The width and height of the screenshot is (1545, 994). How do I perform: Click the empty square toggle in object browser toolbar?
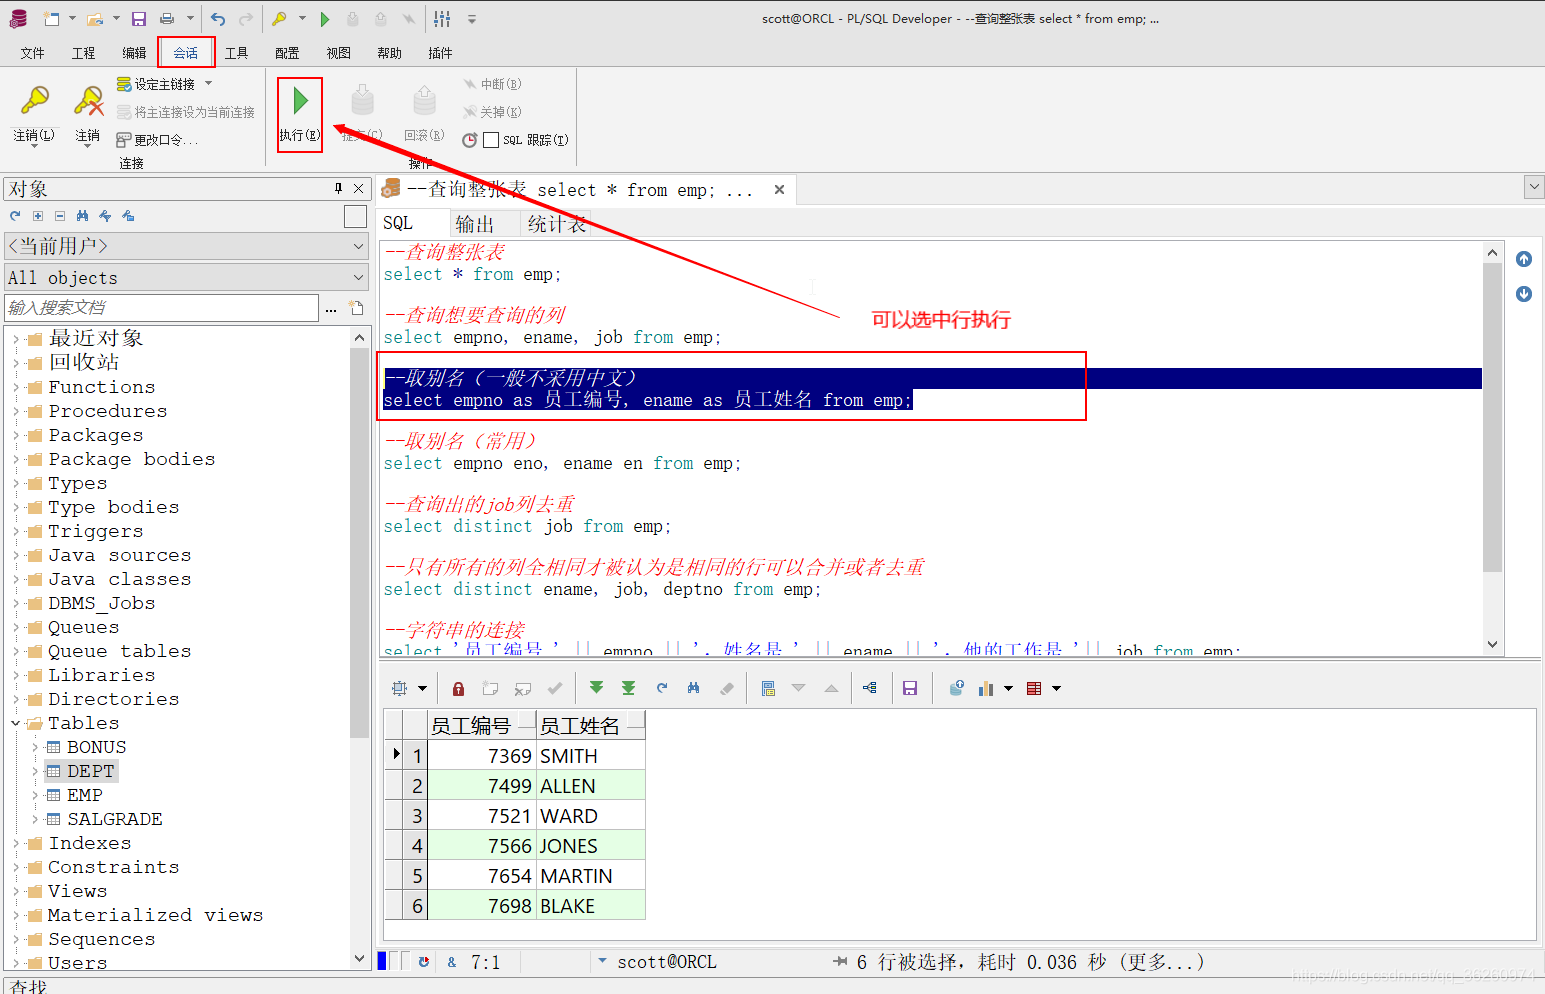click(355, 216)
